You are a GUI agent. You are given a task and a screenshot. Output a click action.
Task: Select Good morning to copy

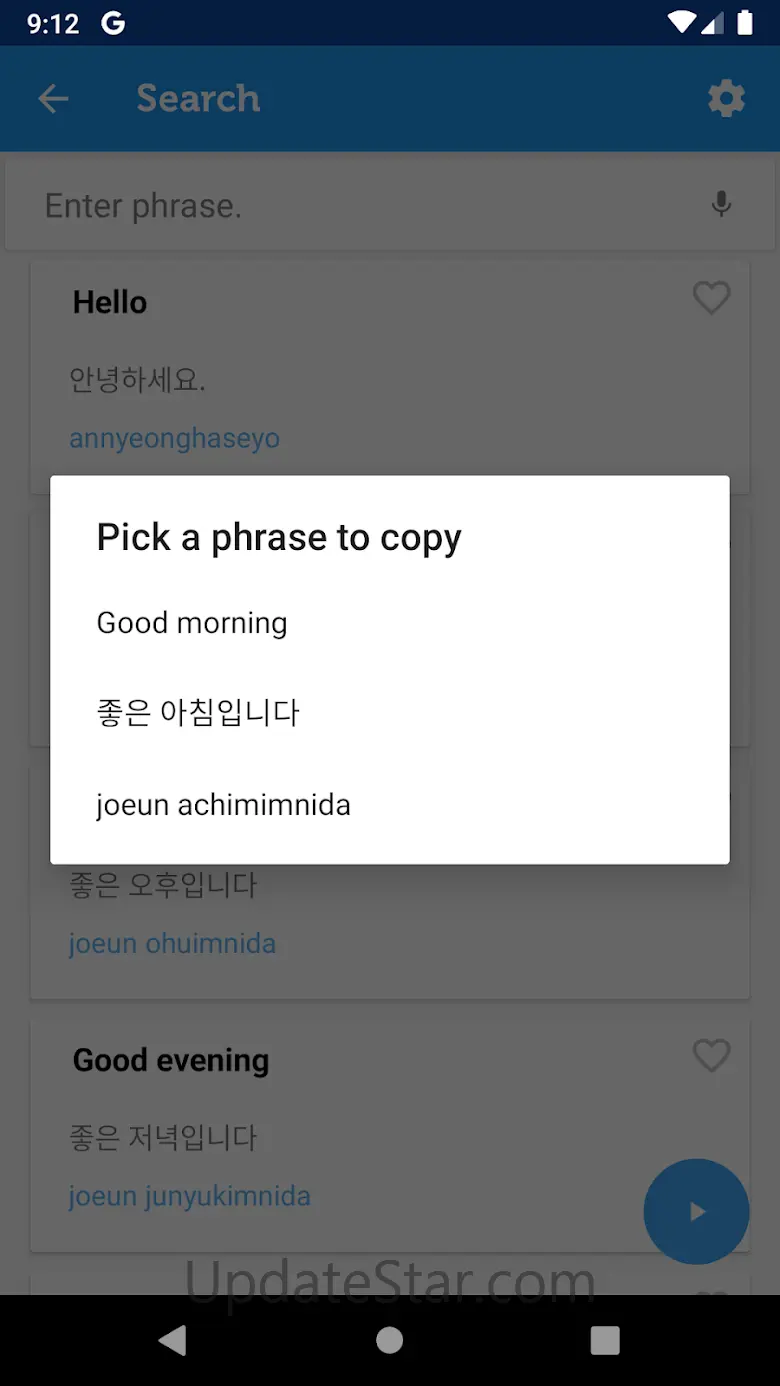192,623
